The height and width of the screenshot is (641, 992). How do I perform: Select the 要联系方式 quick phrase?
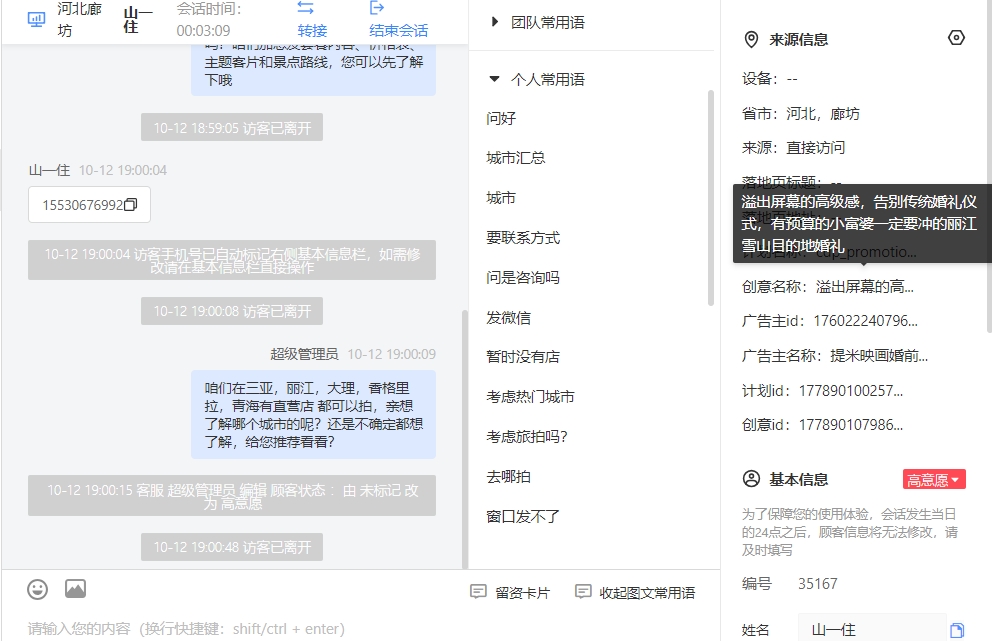(x=523, y=237)
